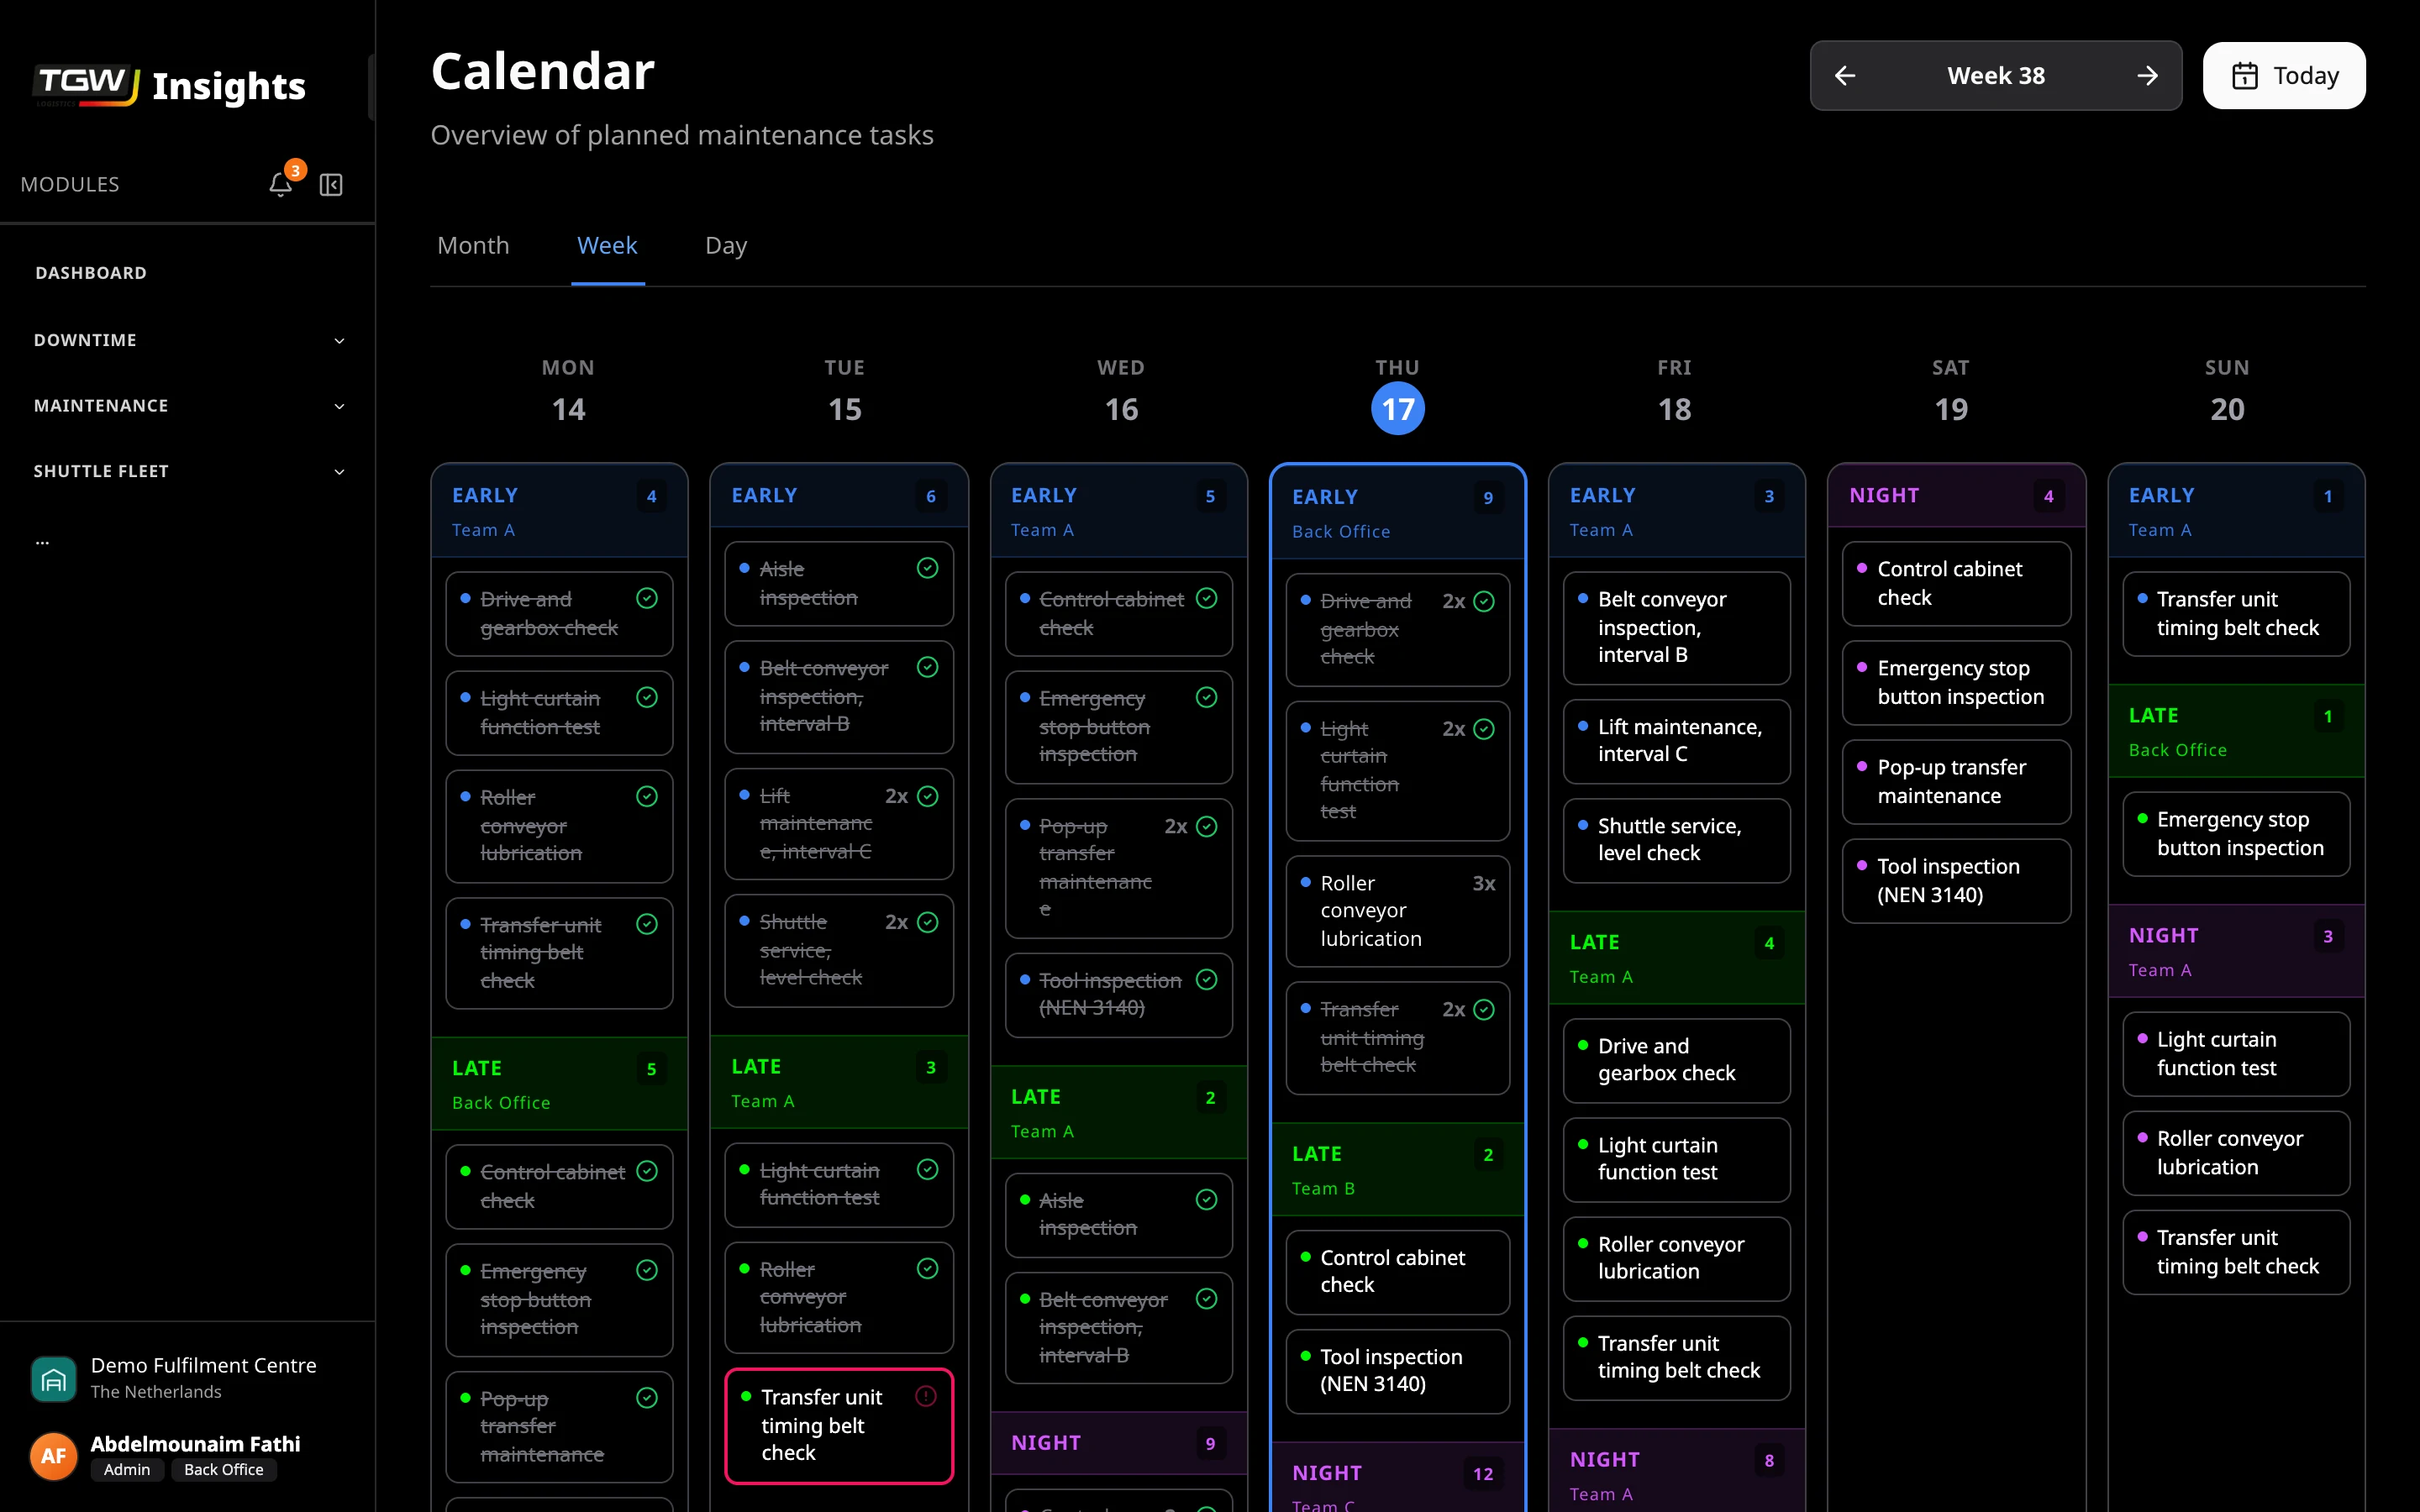
Task: Open the Dashboard module
Action: click(x=91, y=273)
